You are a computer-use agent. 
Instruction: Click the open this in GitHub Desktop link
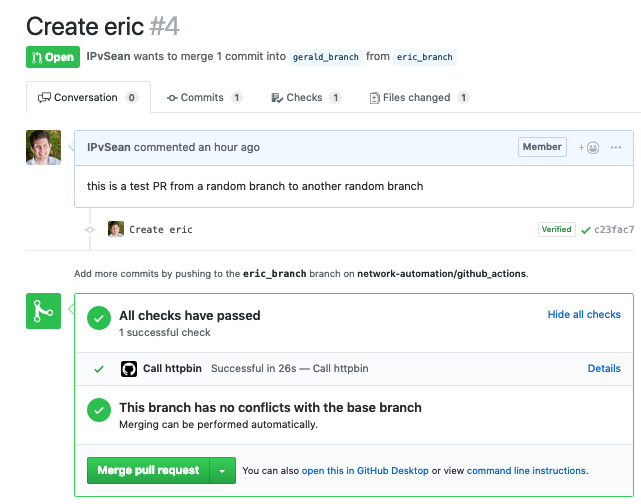[x=365, y=471]
